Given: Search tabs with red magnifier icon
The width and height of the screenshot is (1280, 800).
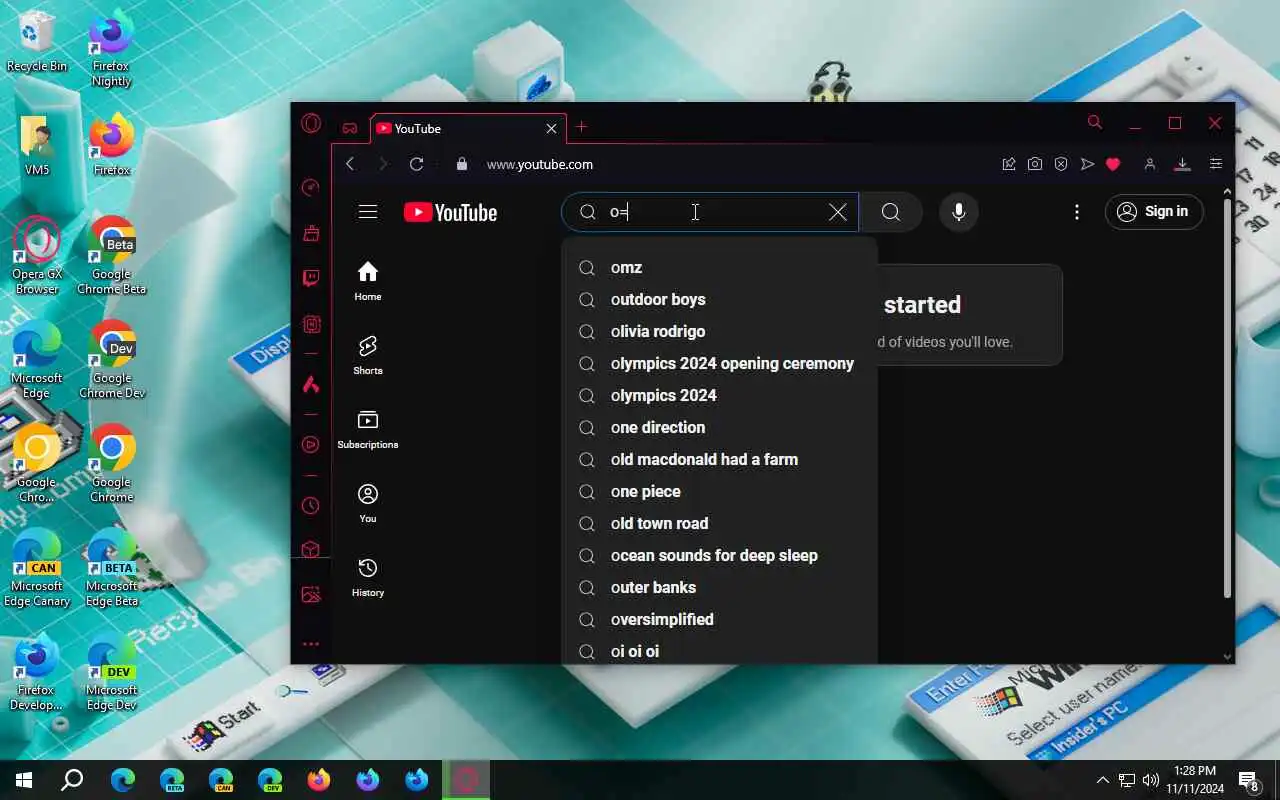Looking at the screenshot, I should click(x=1095, y=122).
